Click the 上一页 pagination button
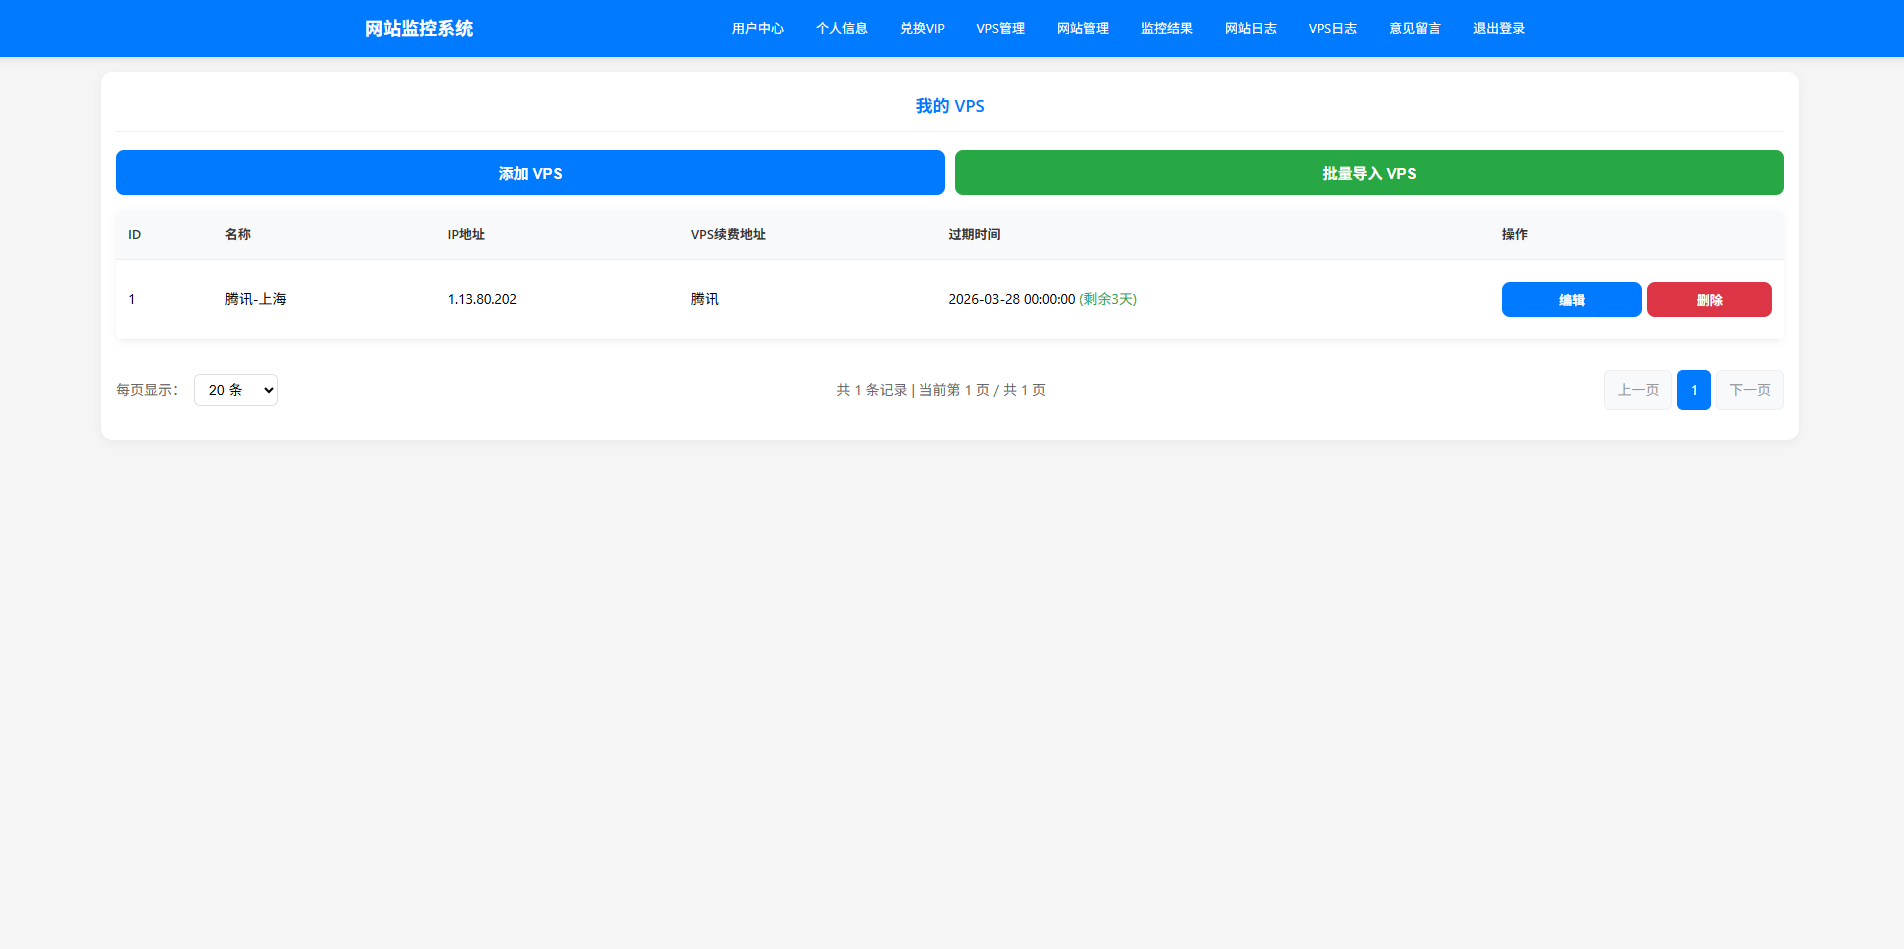Viewport: 1904px width, 949px height. point(1637,390)
